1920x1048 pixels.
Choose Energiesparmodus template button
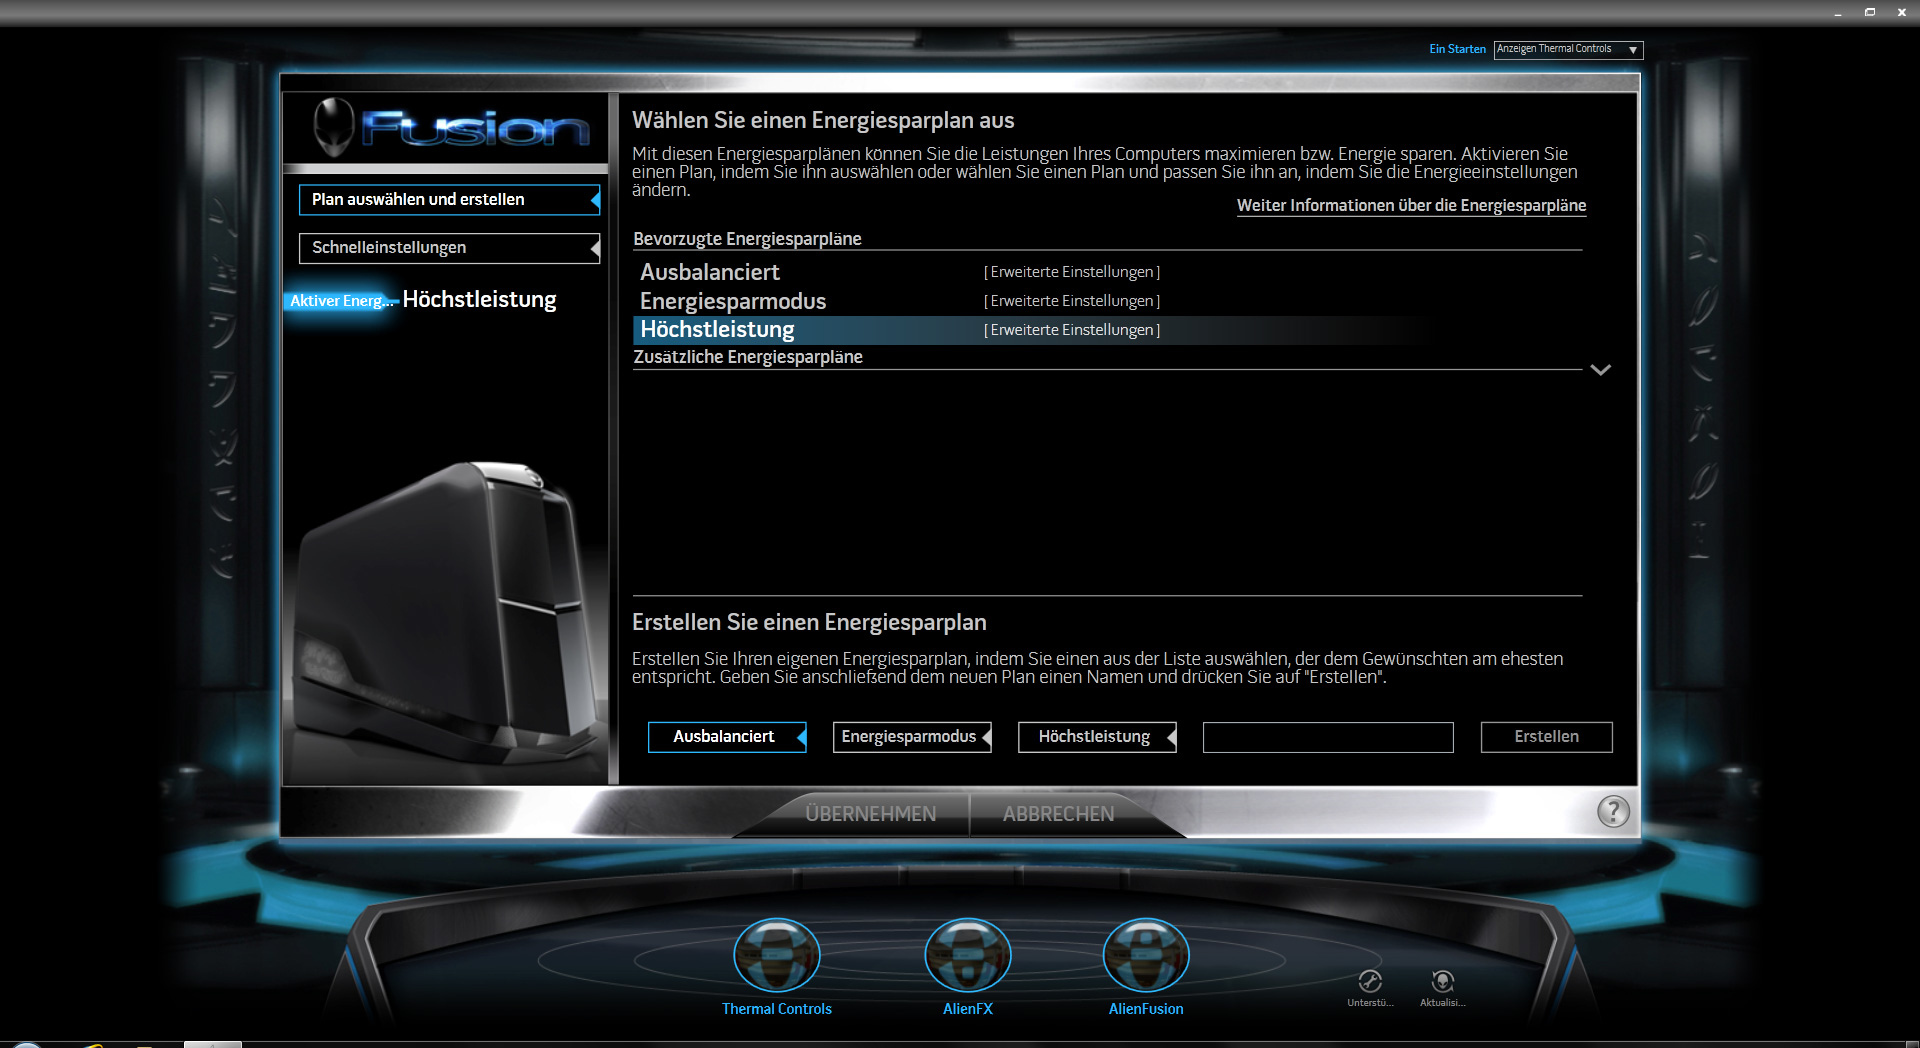(x=912, y=737)
